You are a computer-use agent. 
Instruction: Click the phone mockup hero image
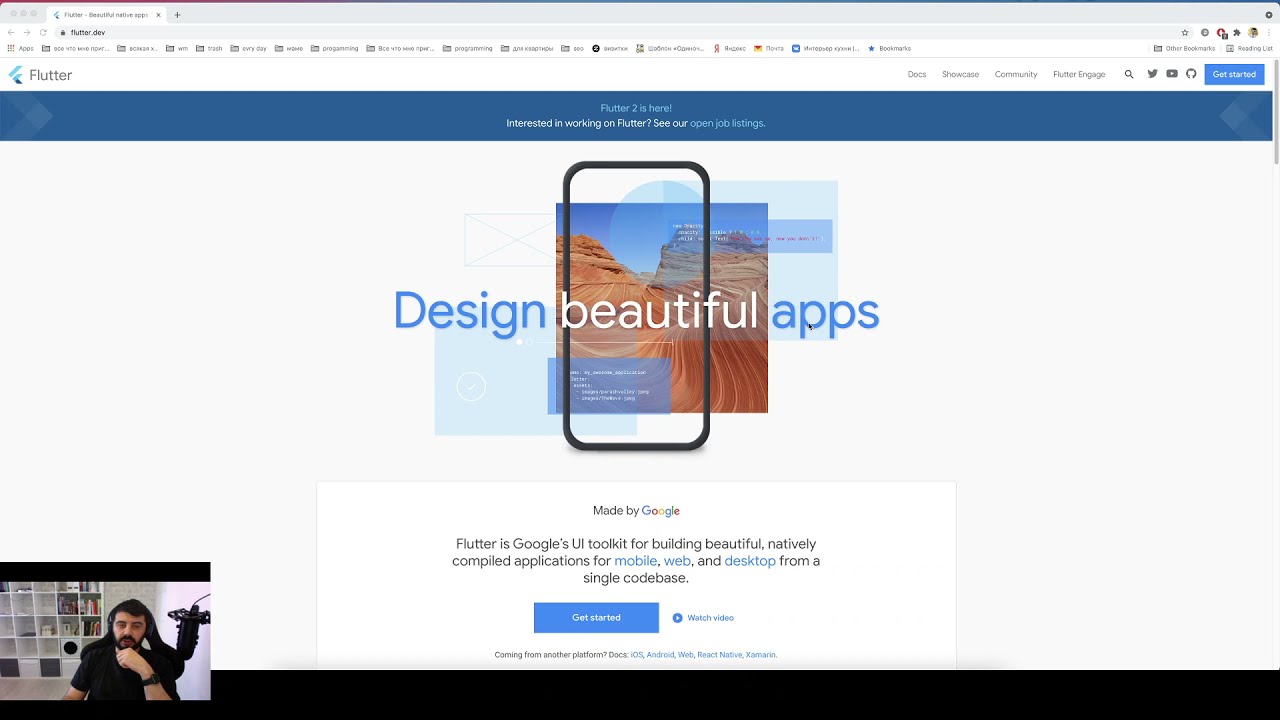click(x=636, y=306)
